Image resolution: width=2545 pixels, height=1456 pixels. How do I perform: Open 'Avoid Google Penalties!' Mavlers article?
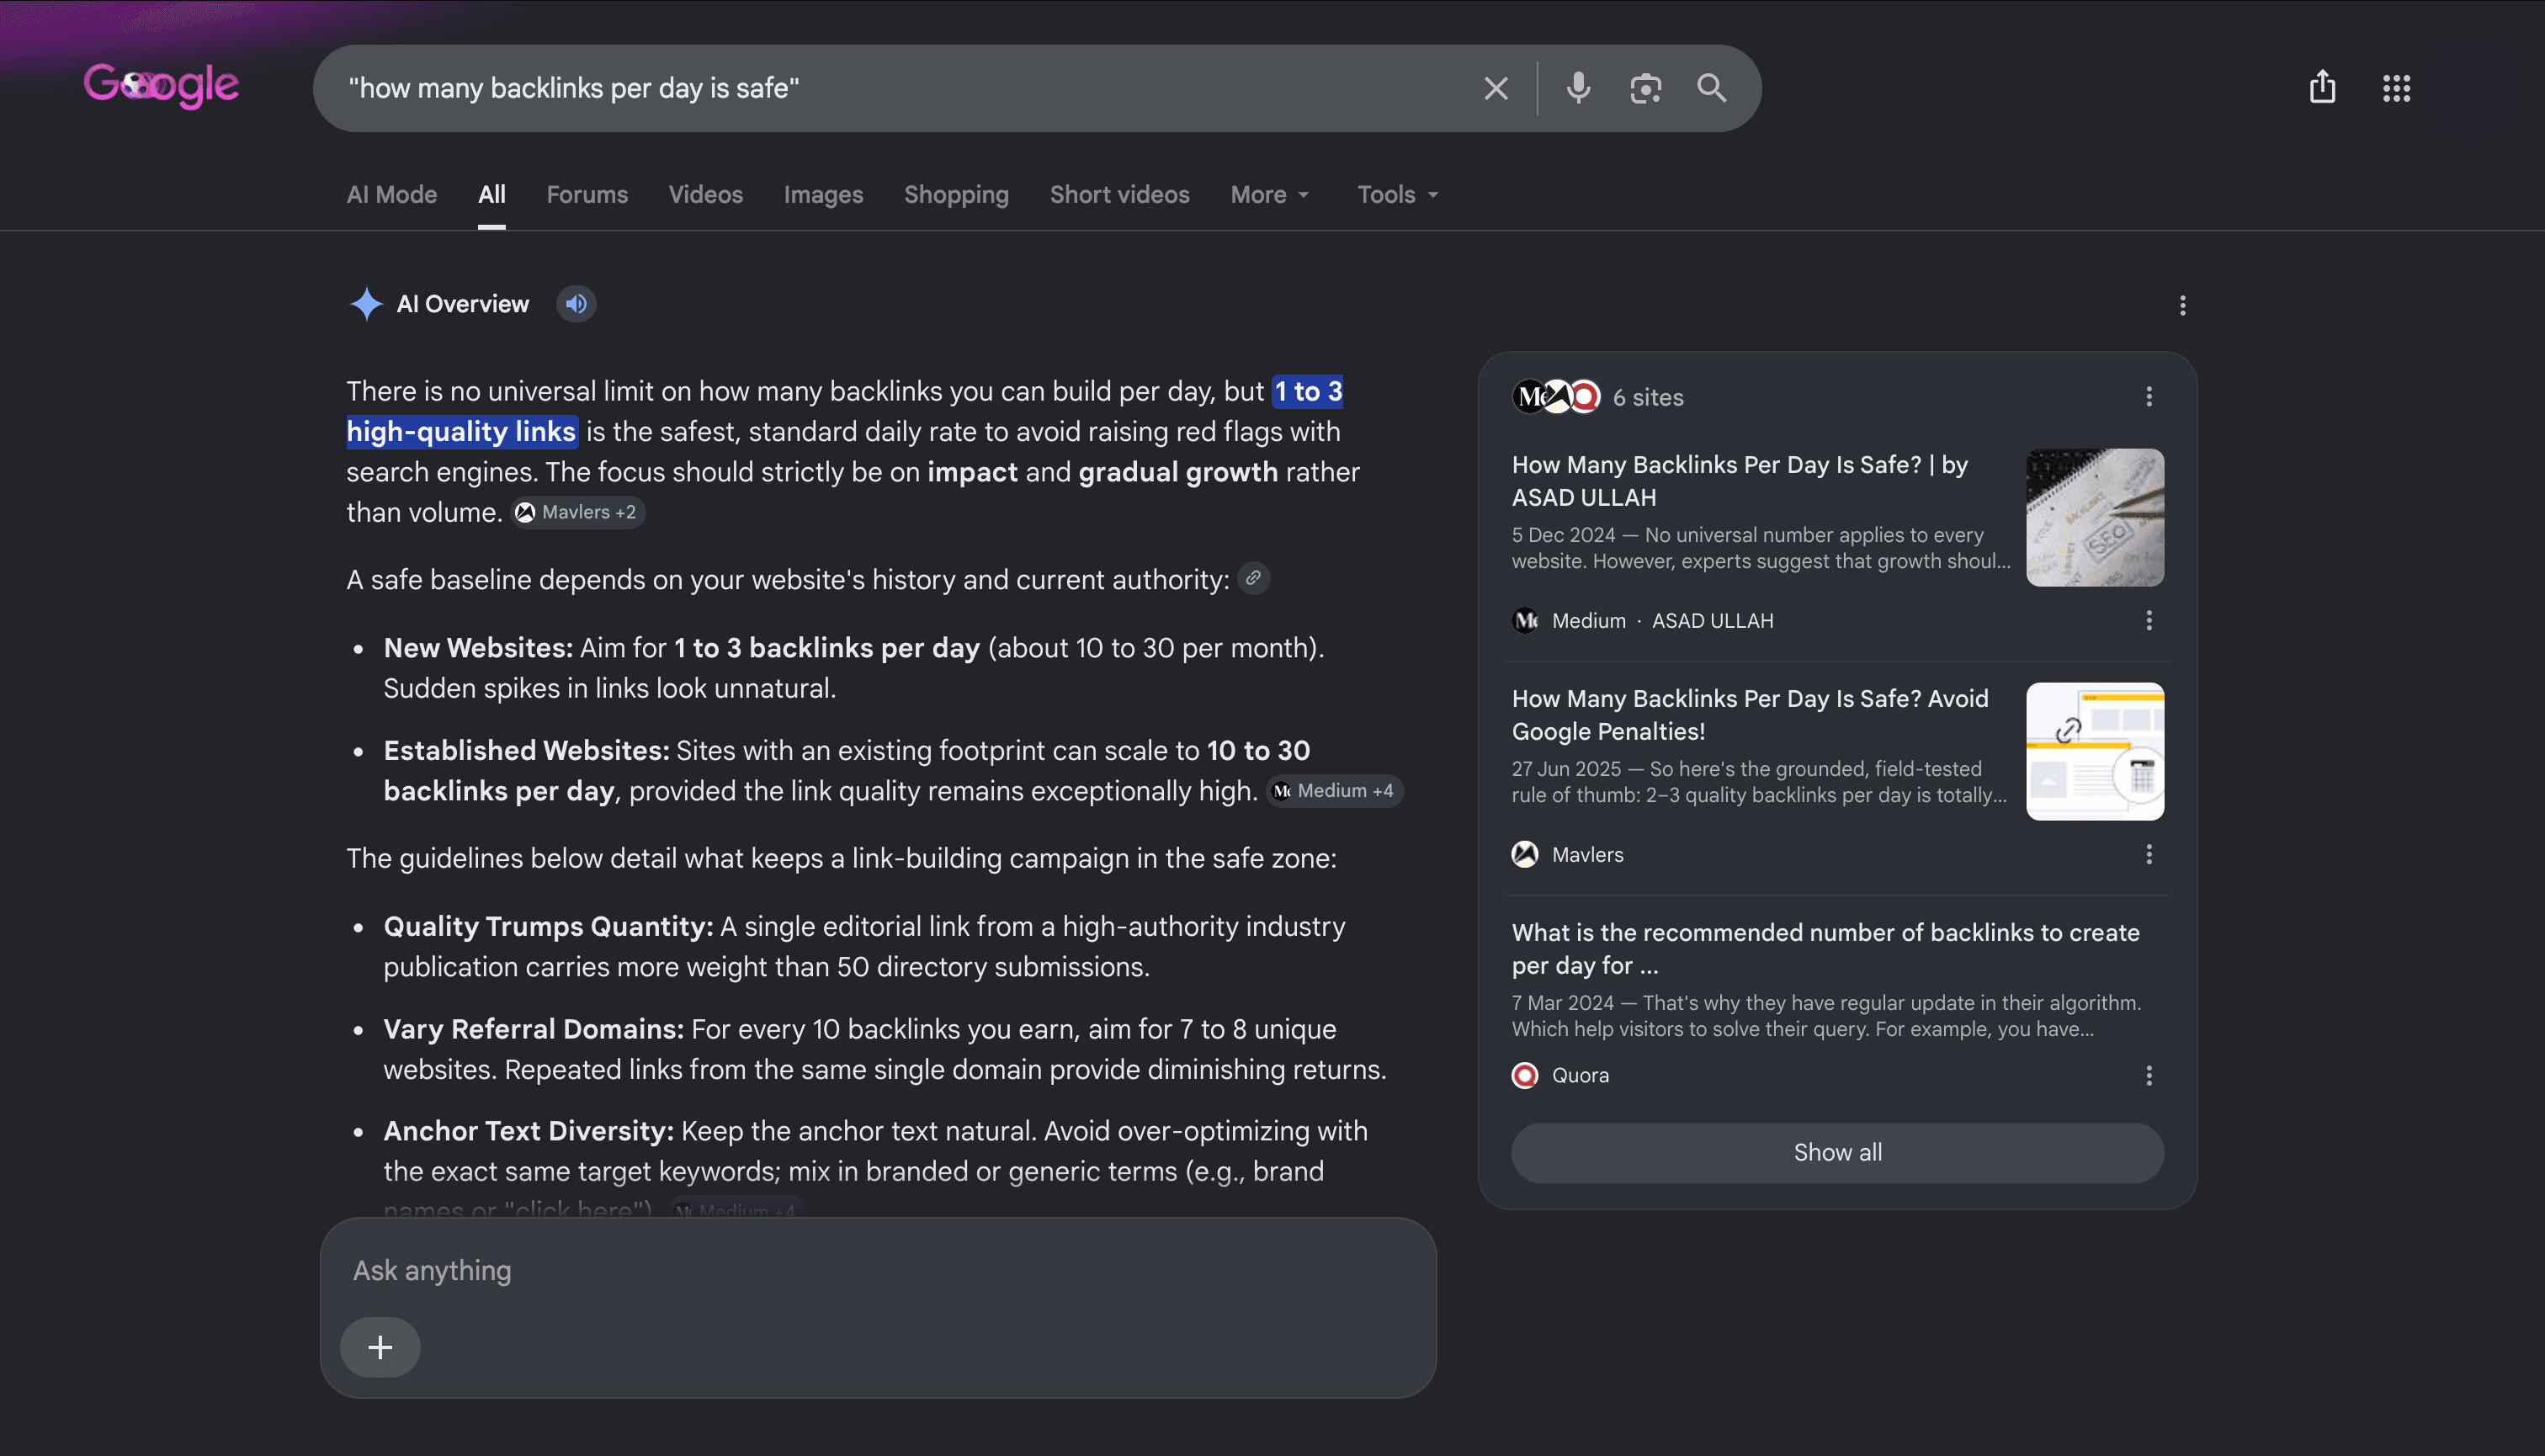[x=1750, y=715]
